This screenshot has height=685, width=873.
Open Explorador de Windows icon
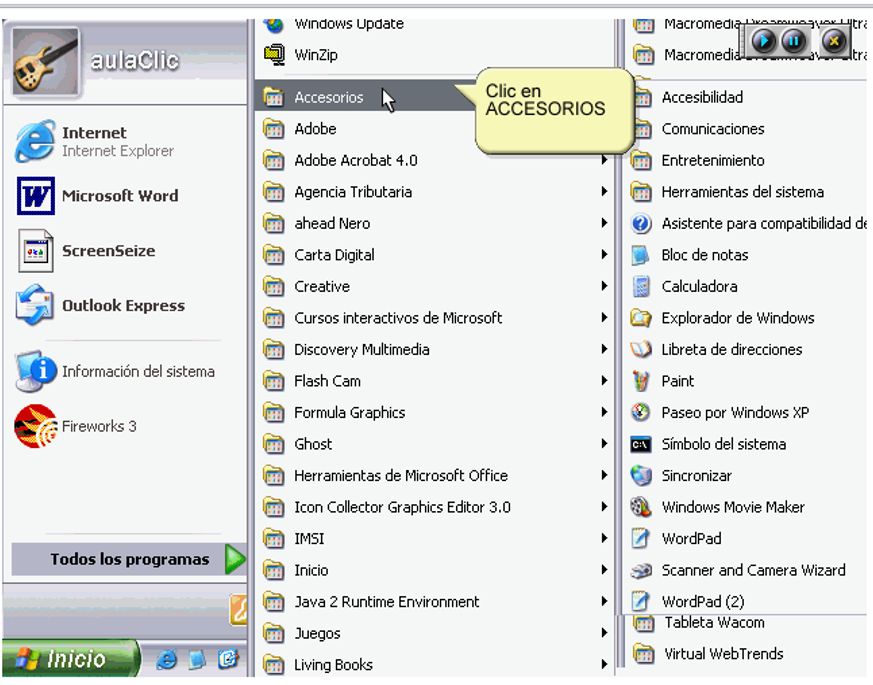pos(641,318)
